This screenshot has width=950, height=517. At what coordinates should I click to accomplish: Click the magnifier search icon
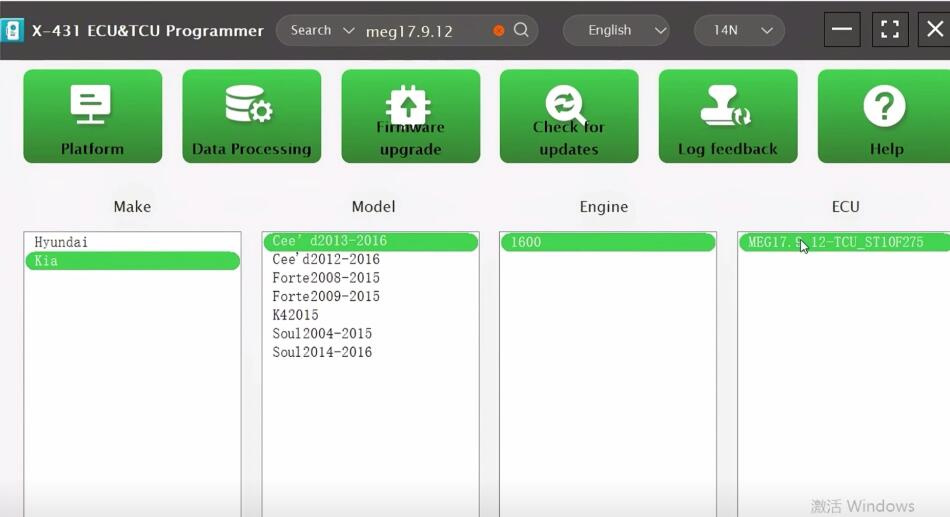point(521,30)
